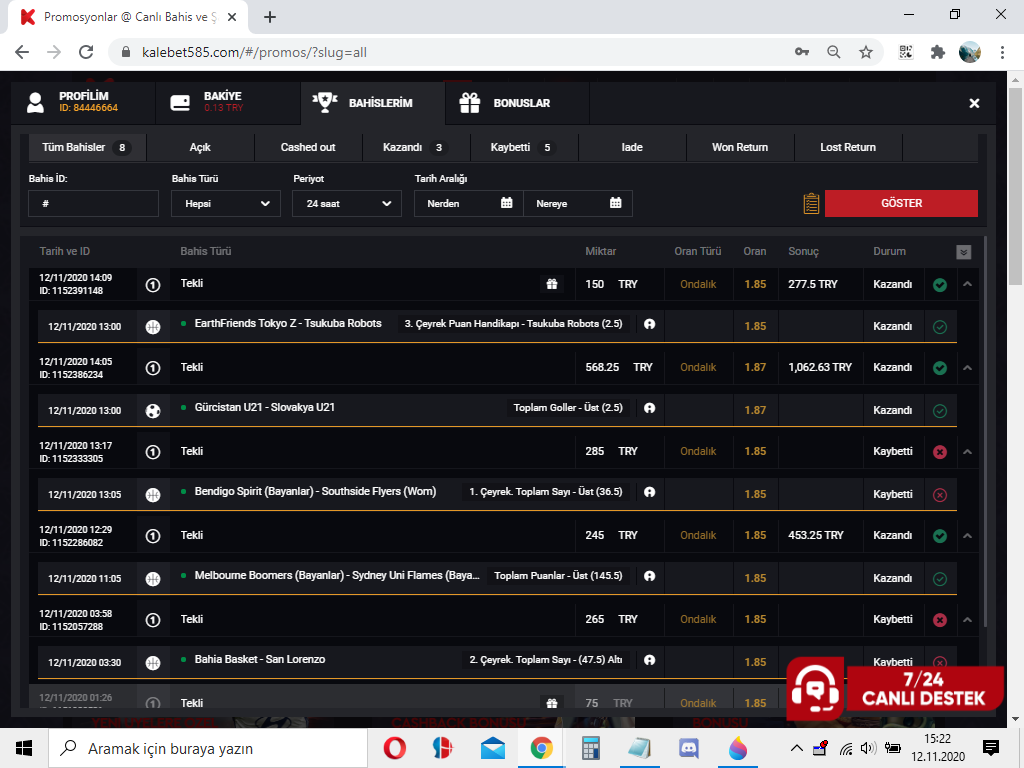This screenshot has width=1024, height=768.
Task: Bookmark this page with the star icon
Action: pyautogui.click(x=866, y=52)
